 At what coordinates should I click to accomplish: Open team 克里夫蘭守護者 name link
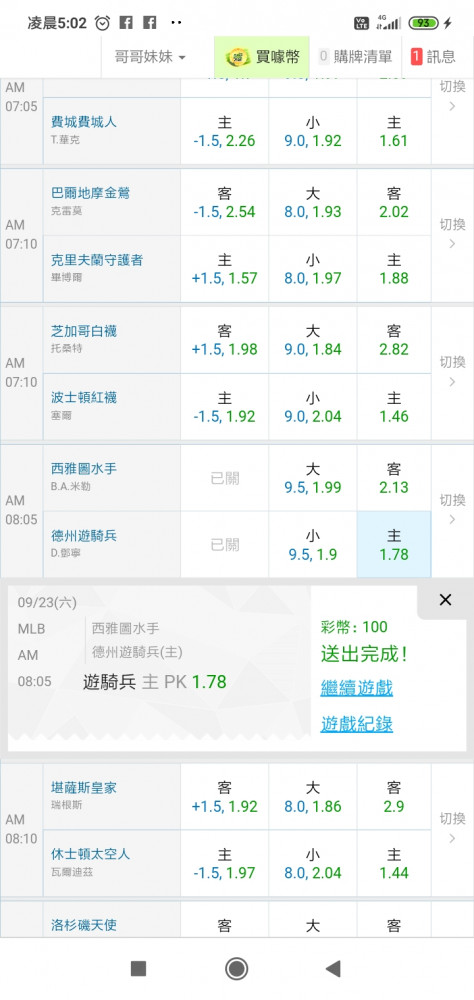pyautogui.click(x=96, y=260)
